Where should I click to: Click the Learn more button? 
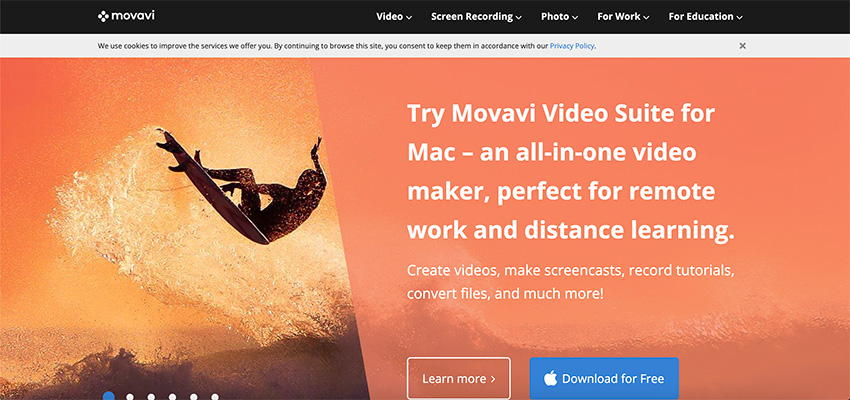[459, 378]
